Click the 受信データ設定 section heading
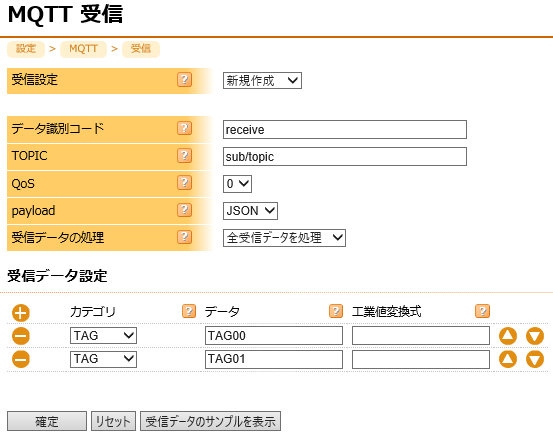 point(57,276)
